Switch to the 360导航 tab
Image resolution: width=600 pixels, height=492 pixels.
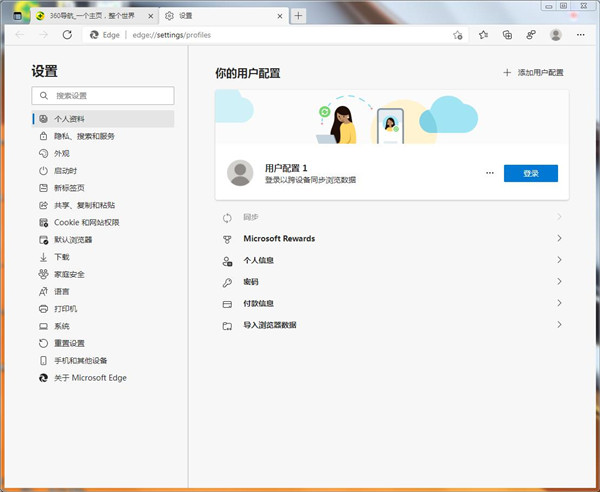point(90,16)
